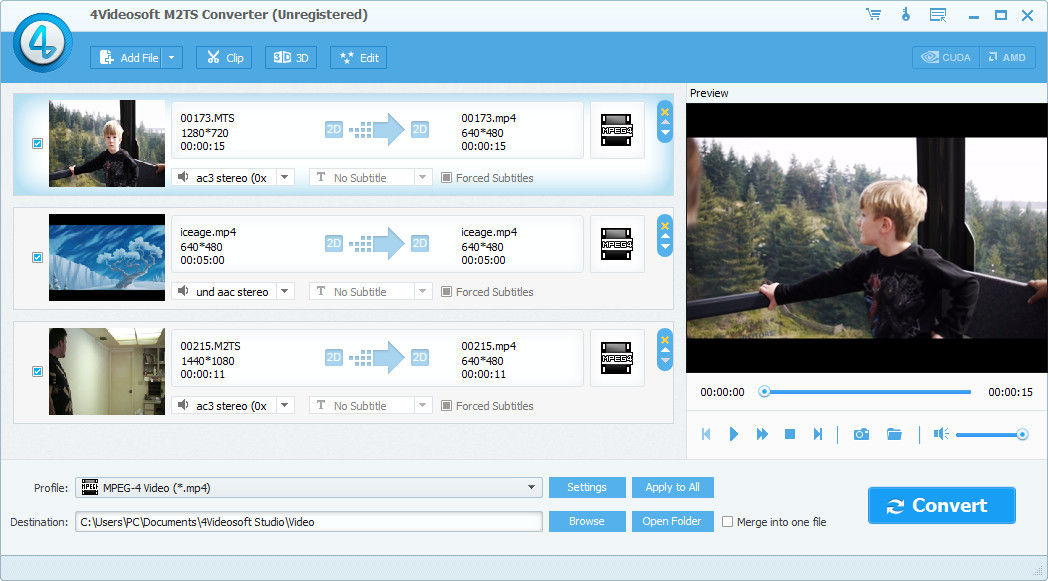The image size is (1048, 581).
Task: Open audio track dropdown for 00215.M2TS
Action: (x=285, y=405)
